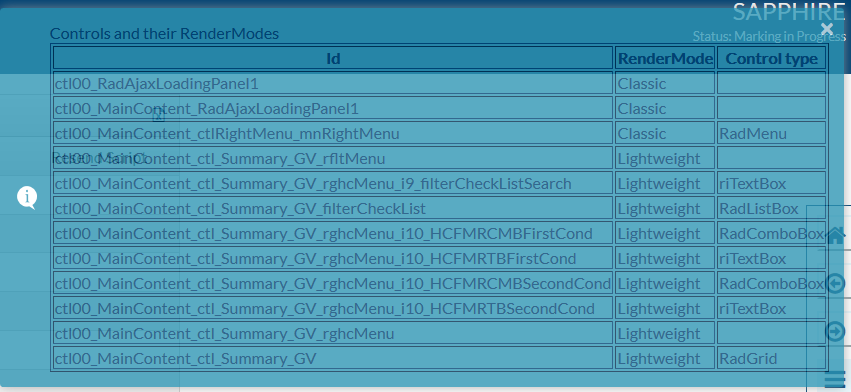Select the ctlRightMenu_mnRightMenu Id cell
Image resolution: width=851 pixels, height=392 pixels.
(333, 134)
